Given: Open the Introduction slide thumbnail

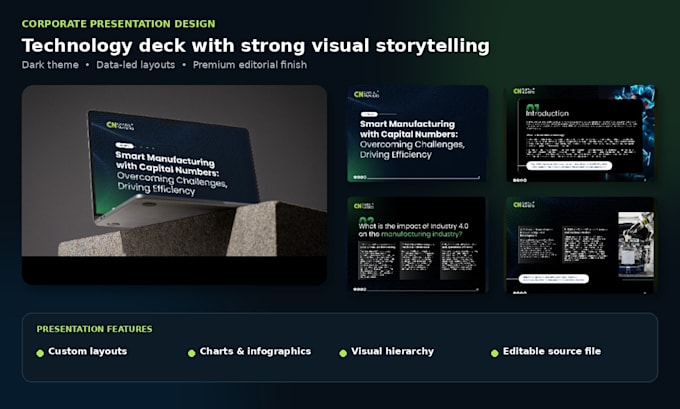Looking at the screenshot, I should point(581,134).
